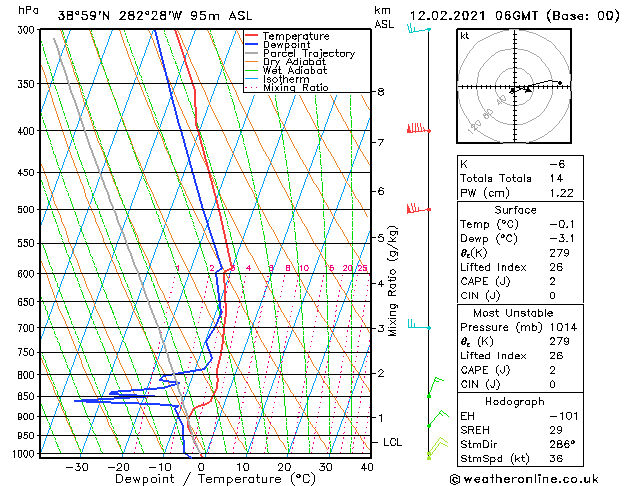Screen dimensions: 629x486
Task: Click the 40 temperature axis label
Action: [x=367, y=467]
